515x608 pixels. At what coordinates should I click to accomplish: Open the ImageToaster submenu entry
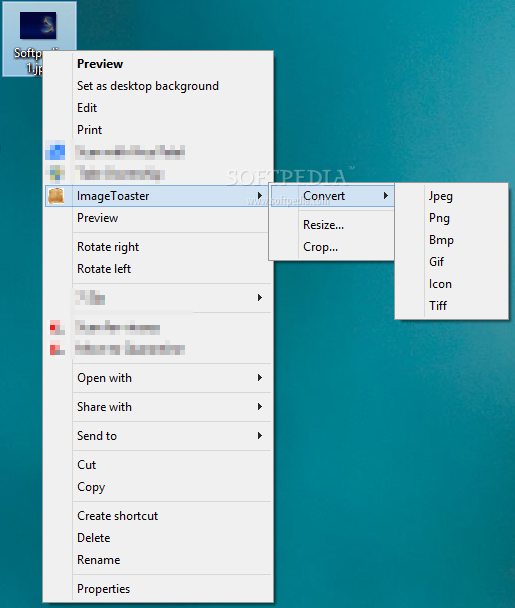157,196
